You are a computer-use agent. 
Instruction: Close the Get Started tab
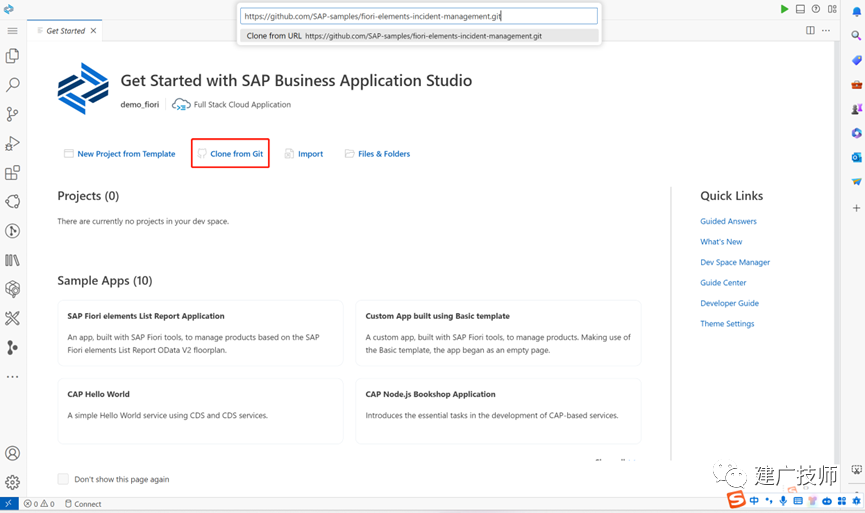94,31
